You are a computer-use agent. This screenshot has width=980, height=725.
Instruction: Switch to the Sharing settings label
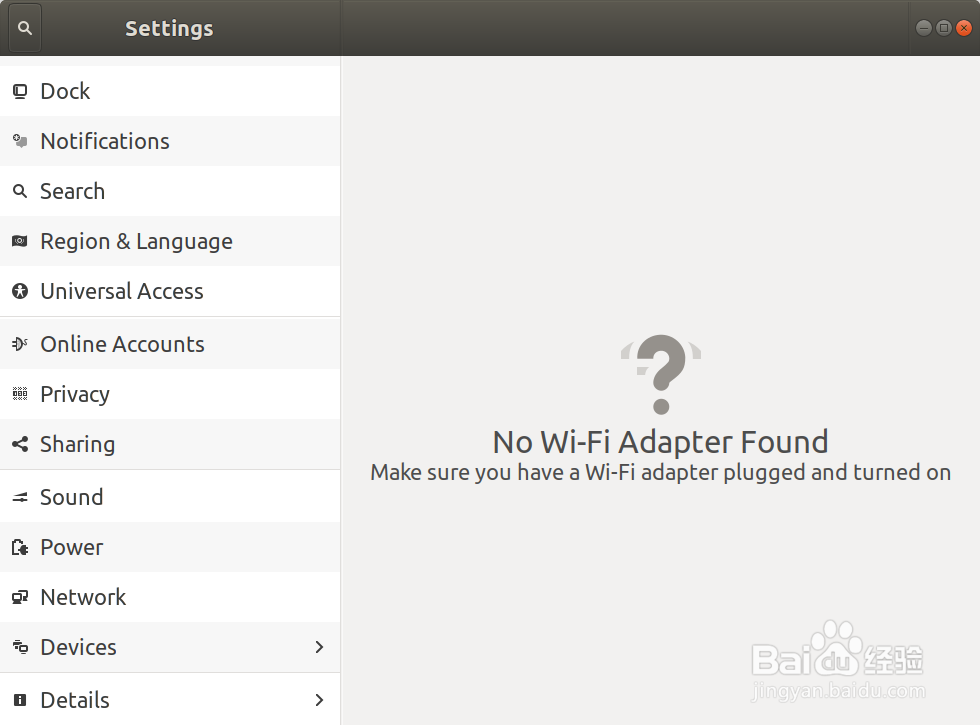pyautogui.click(x=78, y=444)
